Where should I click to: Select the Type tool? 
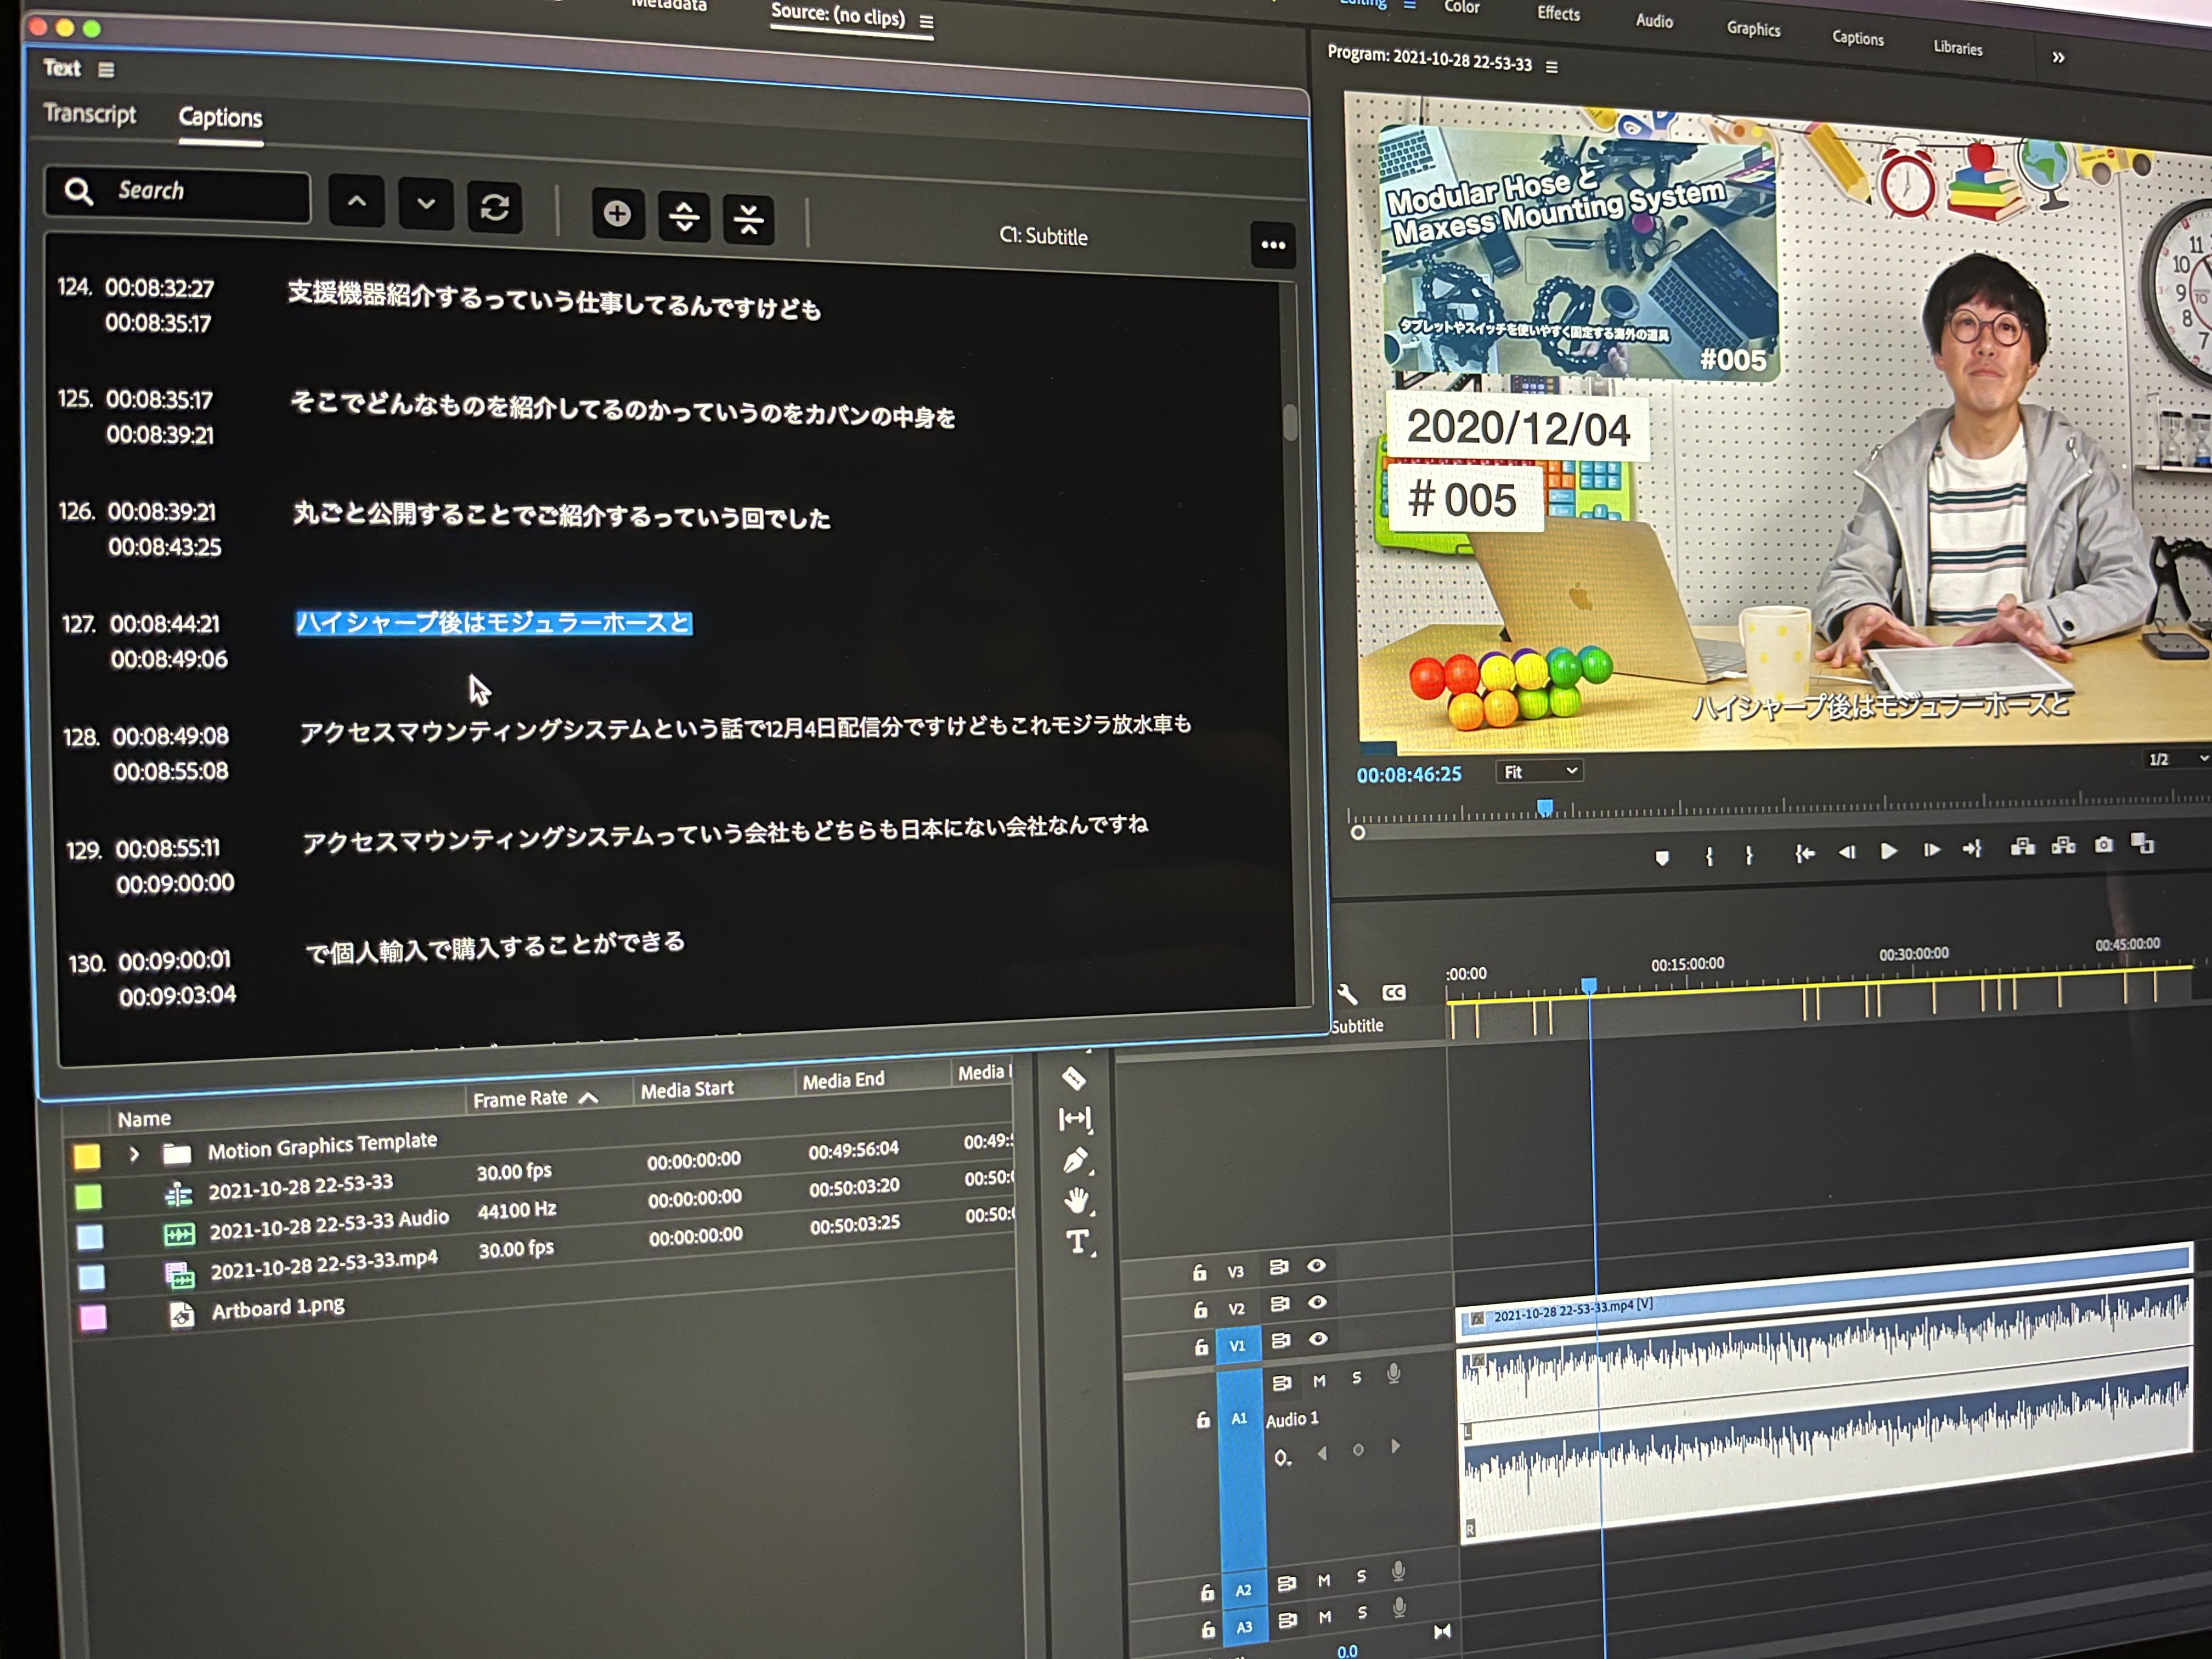pos(1078,1242)
